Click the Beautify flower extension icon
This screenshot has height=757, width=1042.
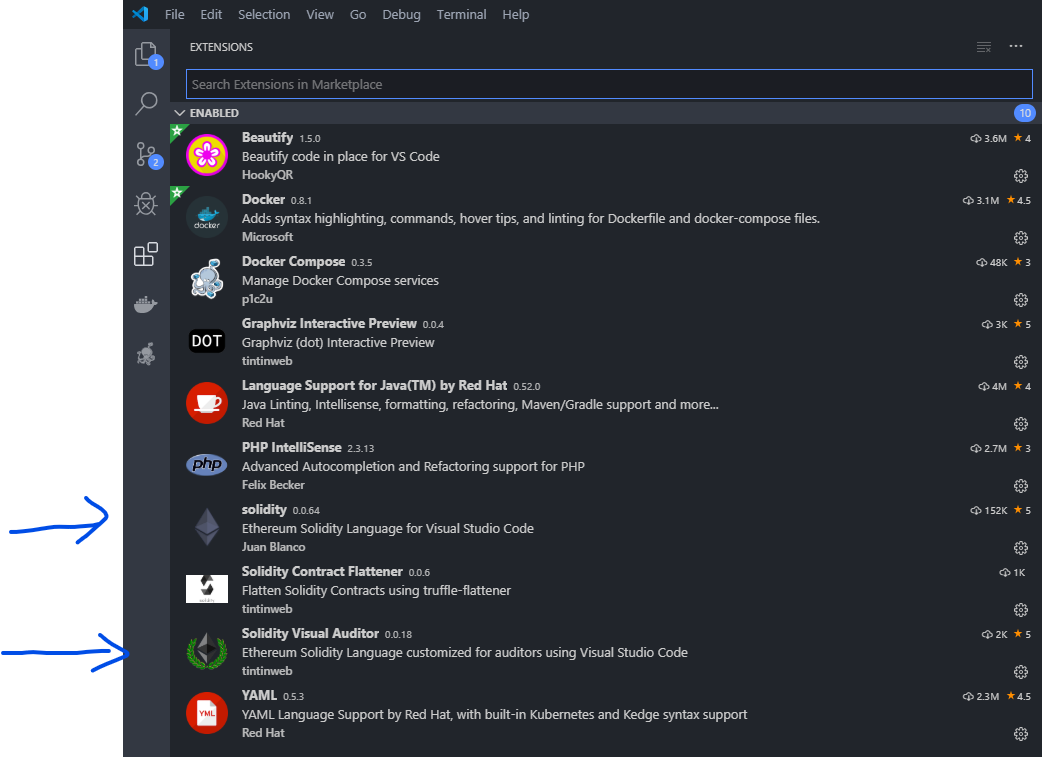(x=207, y=155)
